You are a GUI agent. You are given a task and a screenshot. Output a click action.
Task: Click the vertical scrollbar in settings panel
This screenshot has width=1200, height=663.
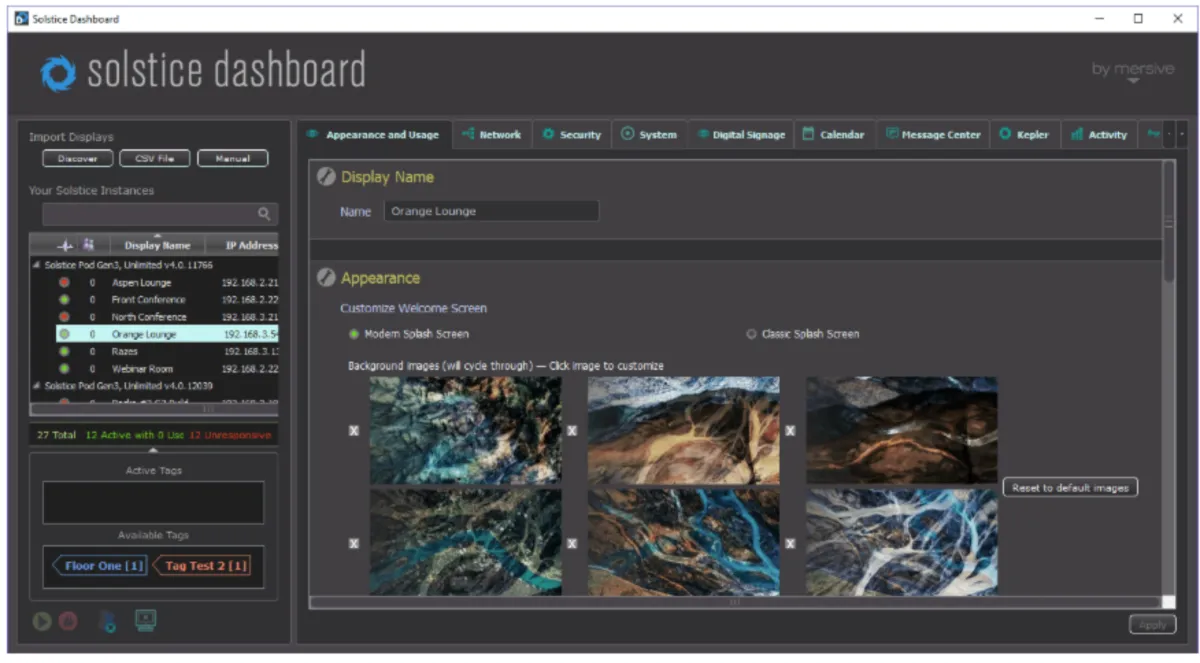1168,220
